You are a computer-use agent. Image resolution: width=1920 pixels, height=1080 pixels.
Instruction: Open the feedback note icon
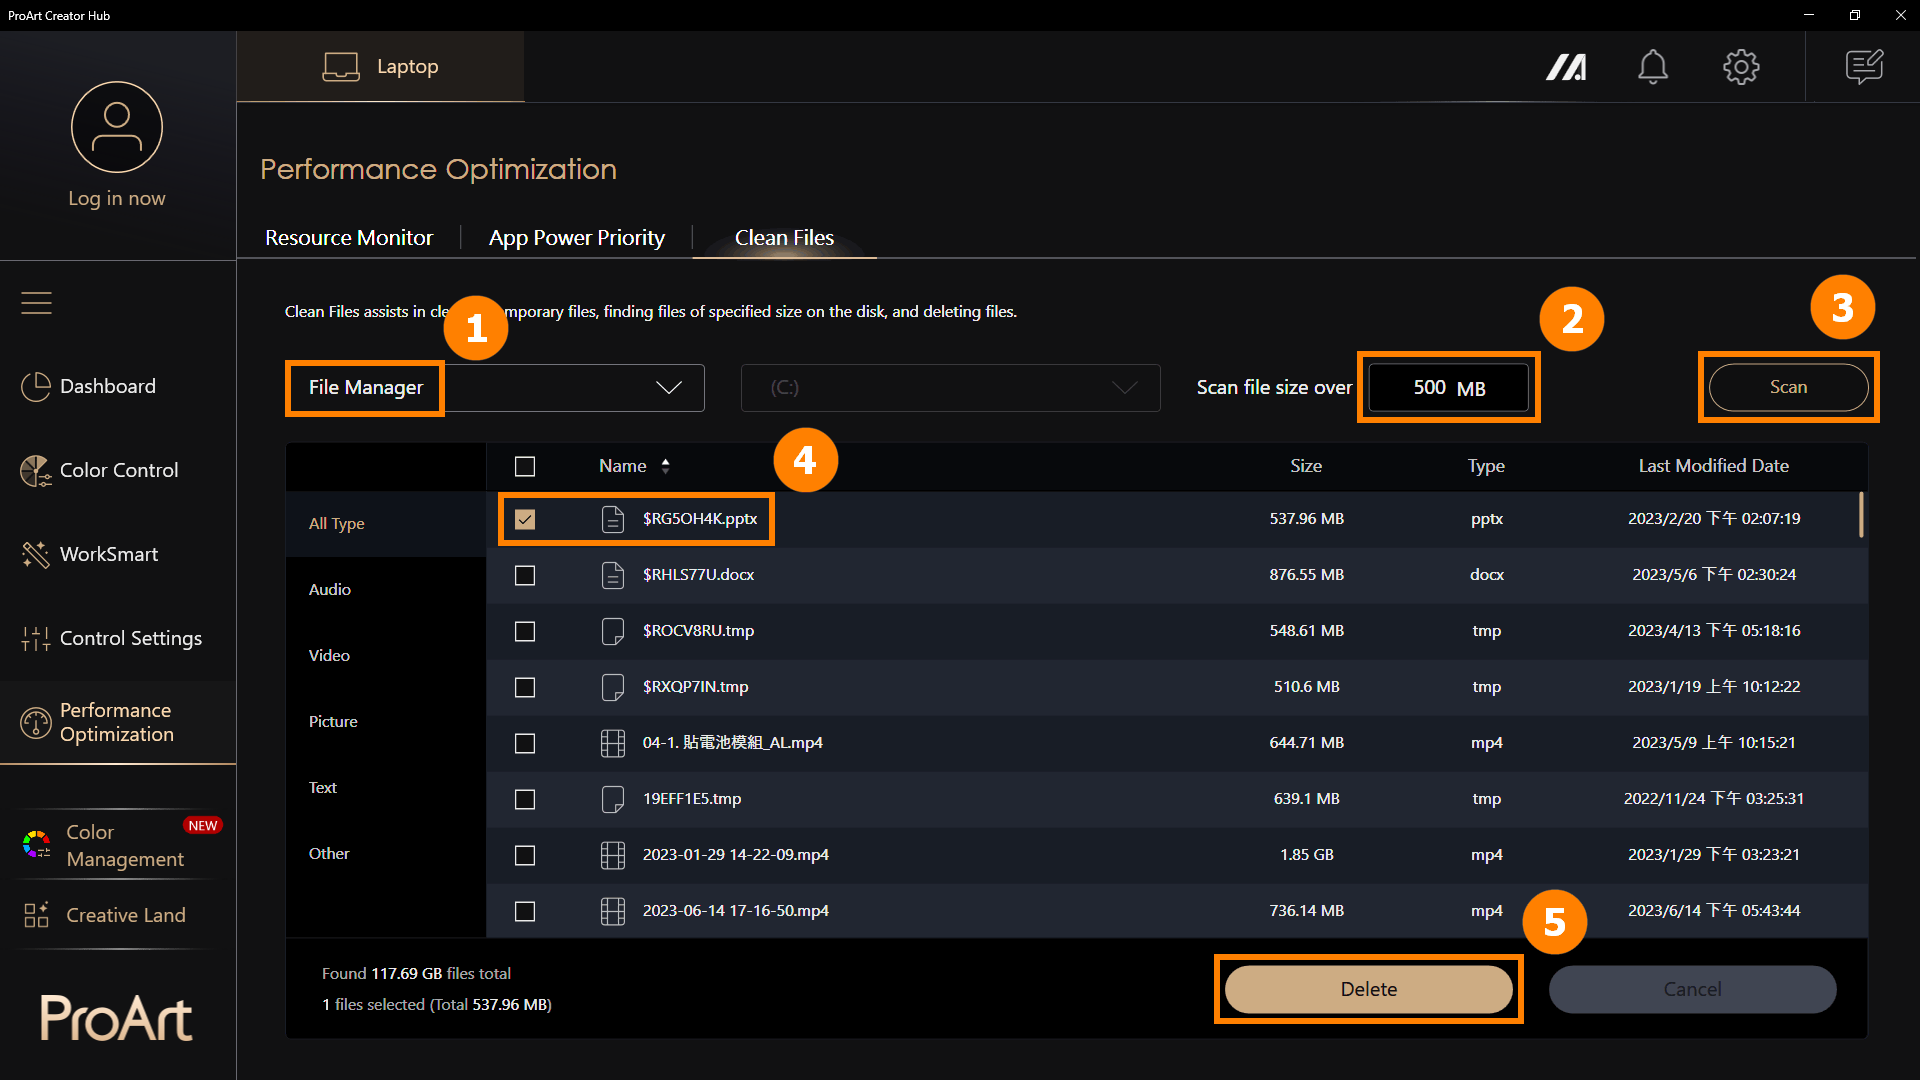tap(1864, 67)
